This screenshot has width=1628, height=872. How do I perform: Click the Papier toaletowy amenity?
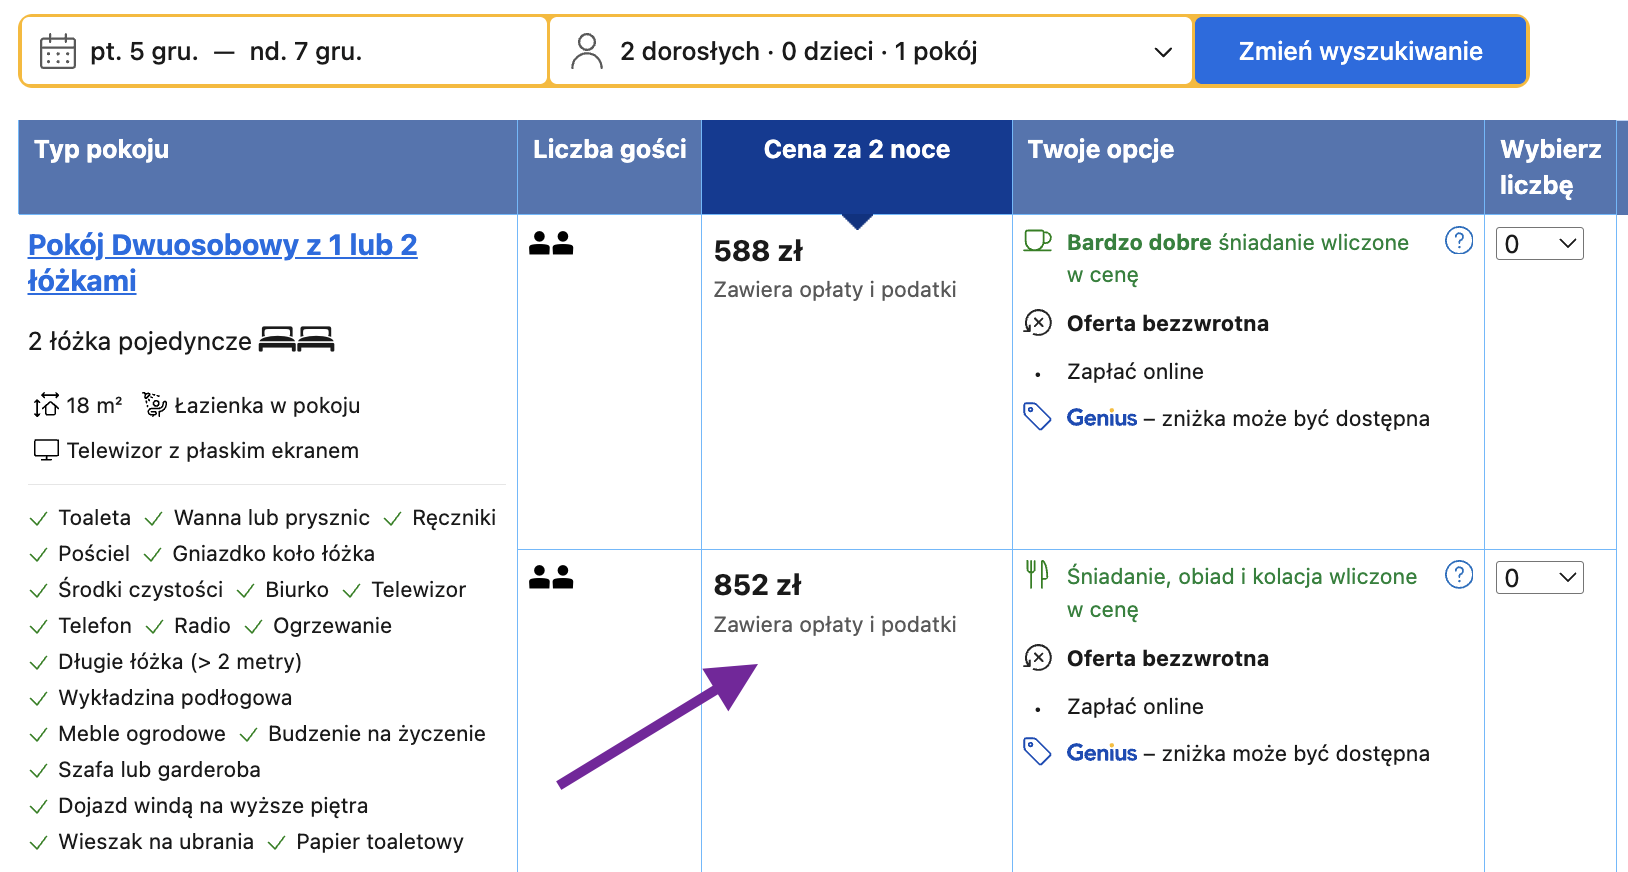[x=380, y=841]
